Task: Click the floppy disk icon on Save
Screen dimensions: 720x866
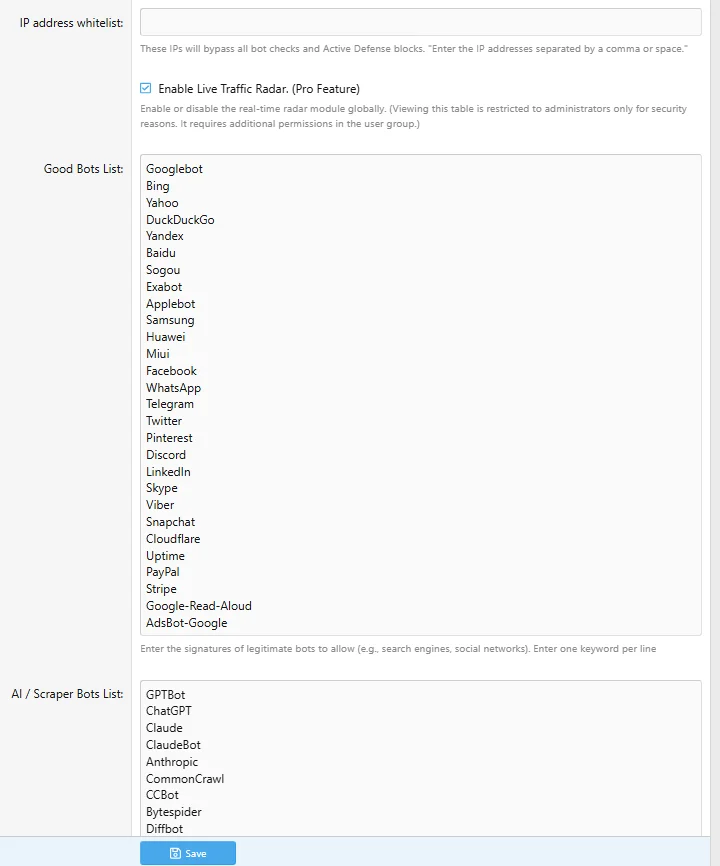Action: (176, 853)
